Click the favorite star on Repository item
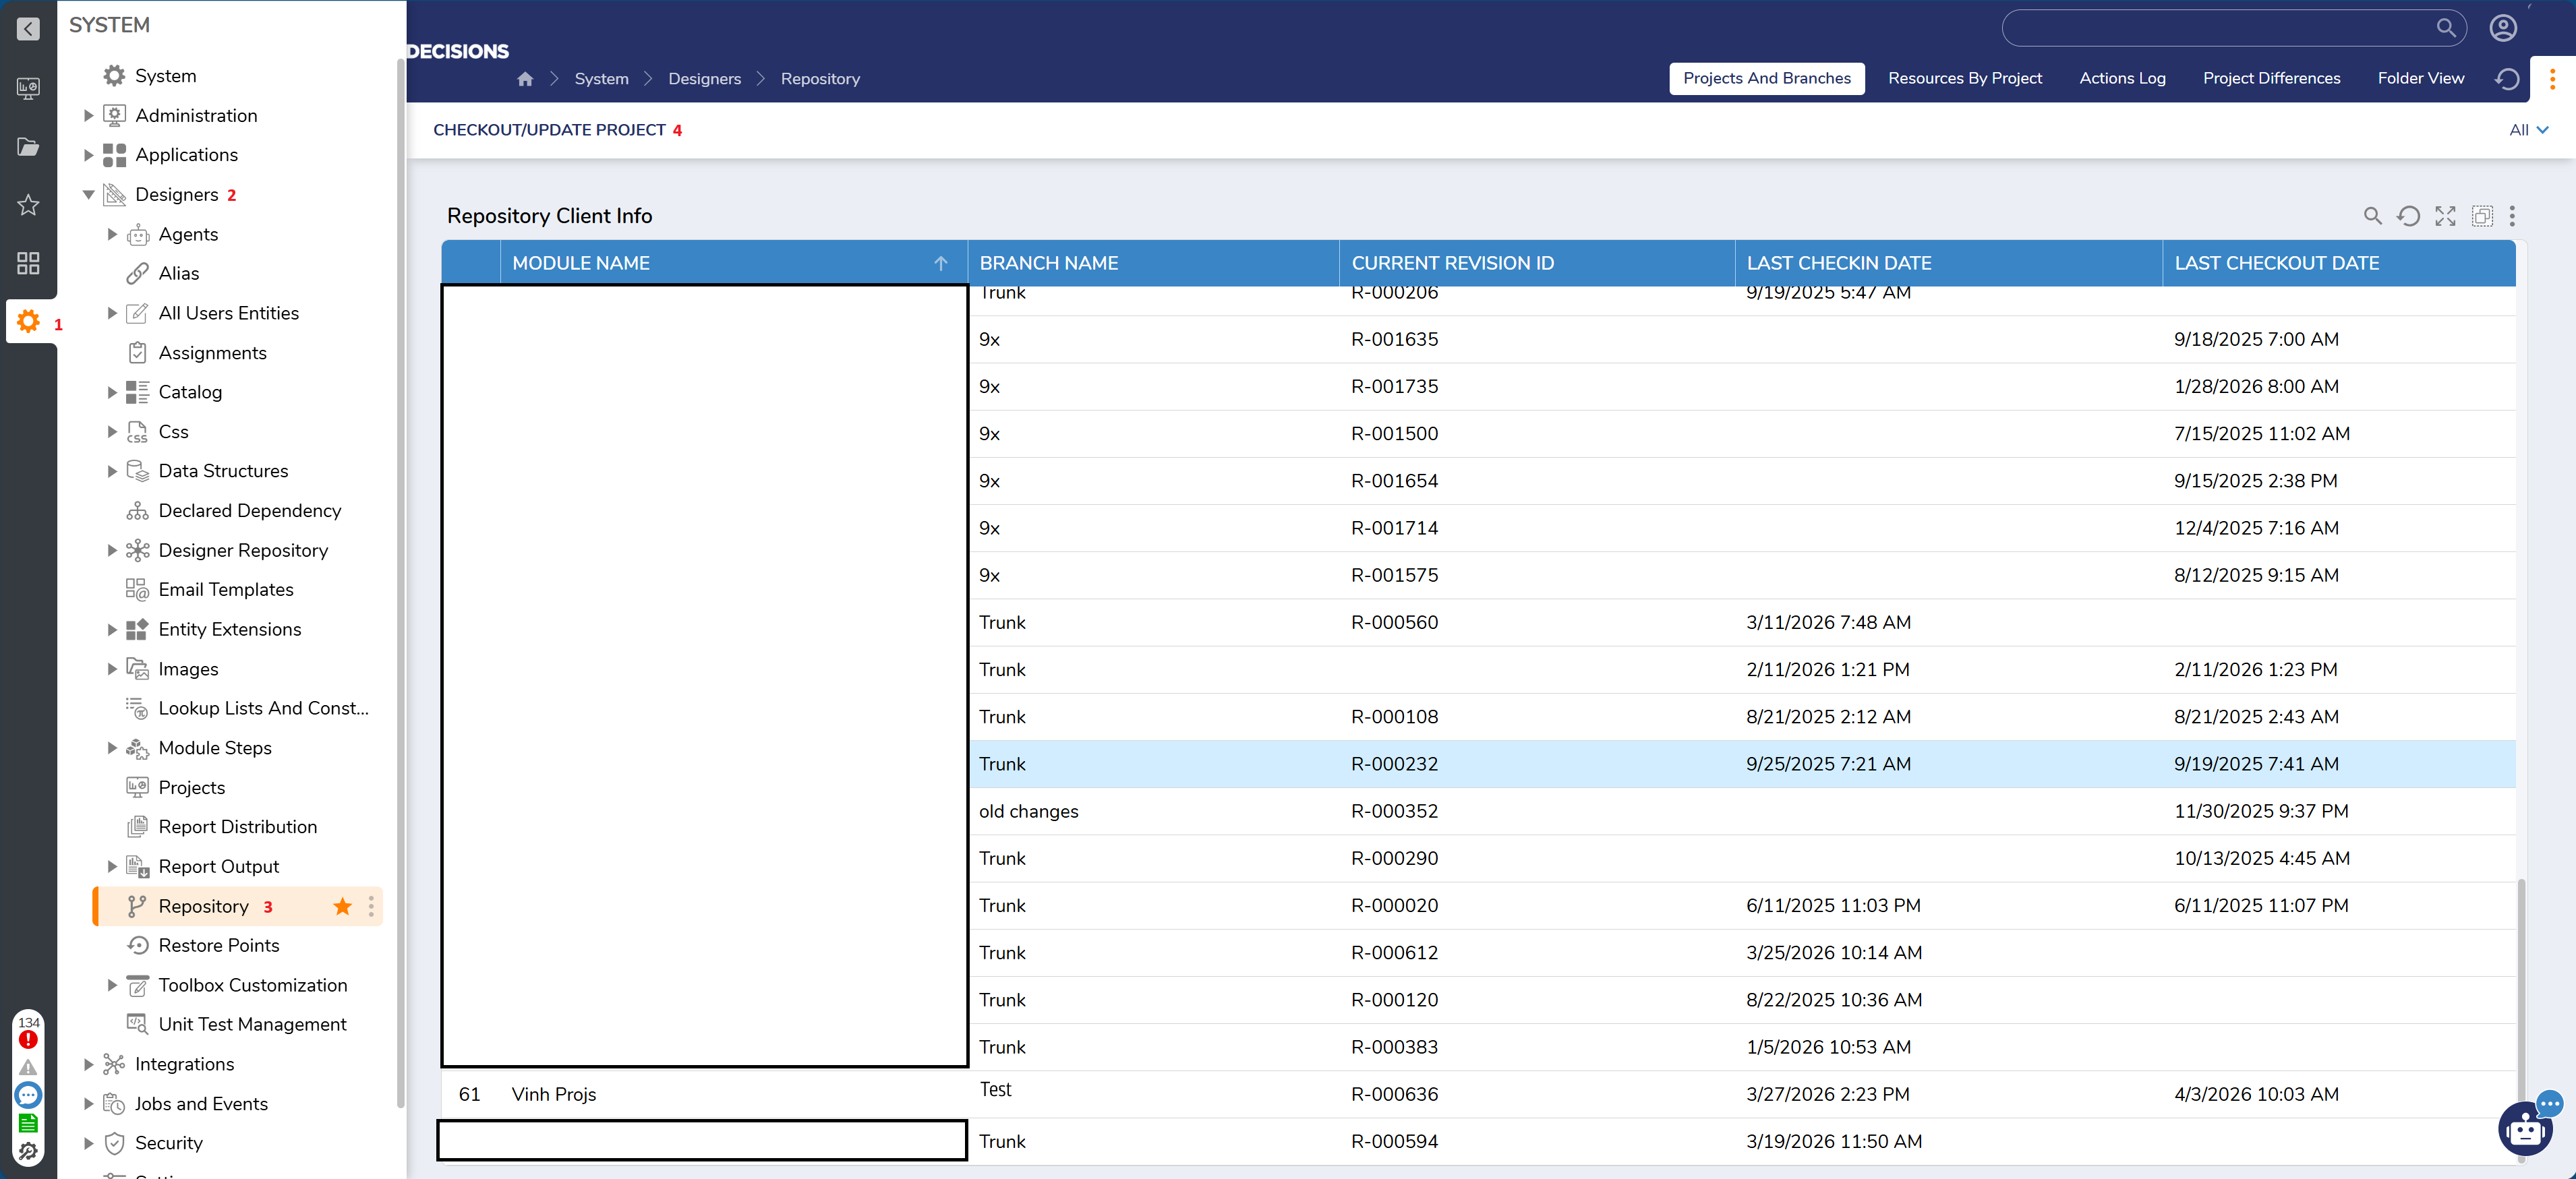The width and height of the screenshot is (2576, 1179). click(x=342, y=906)
